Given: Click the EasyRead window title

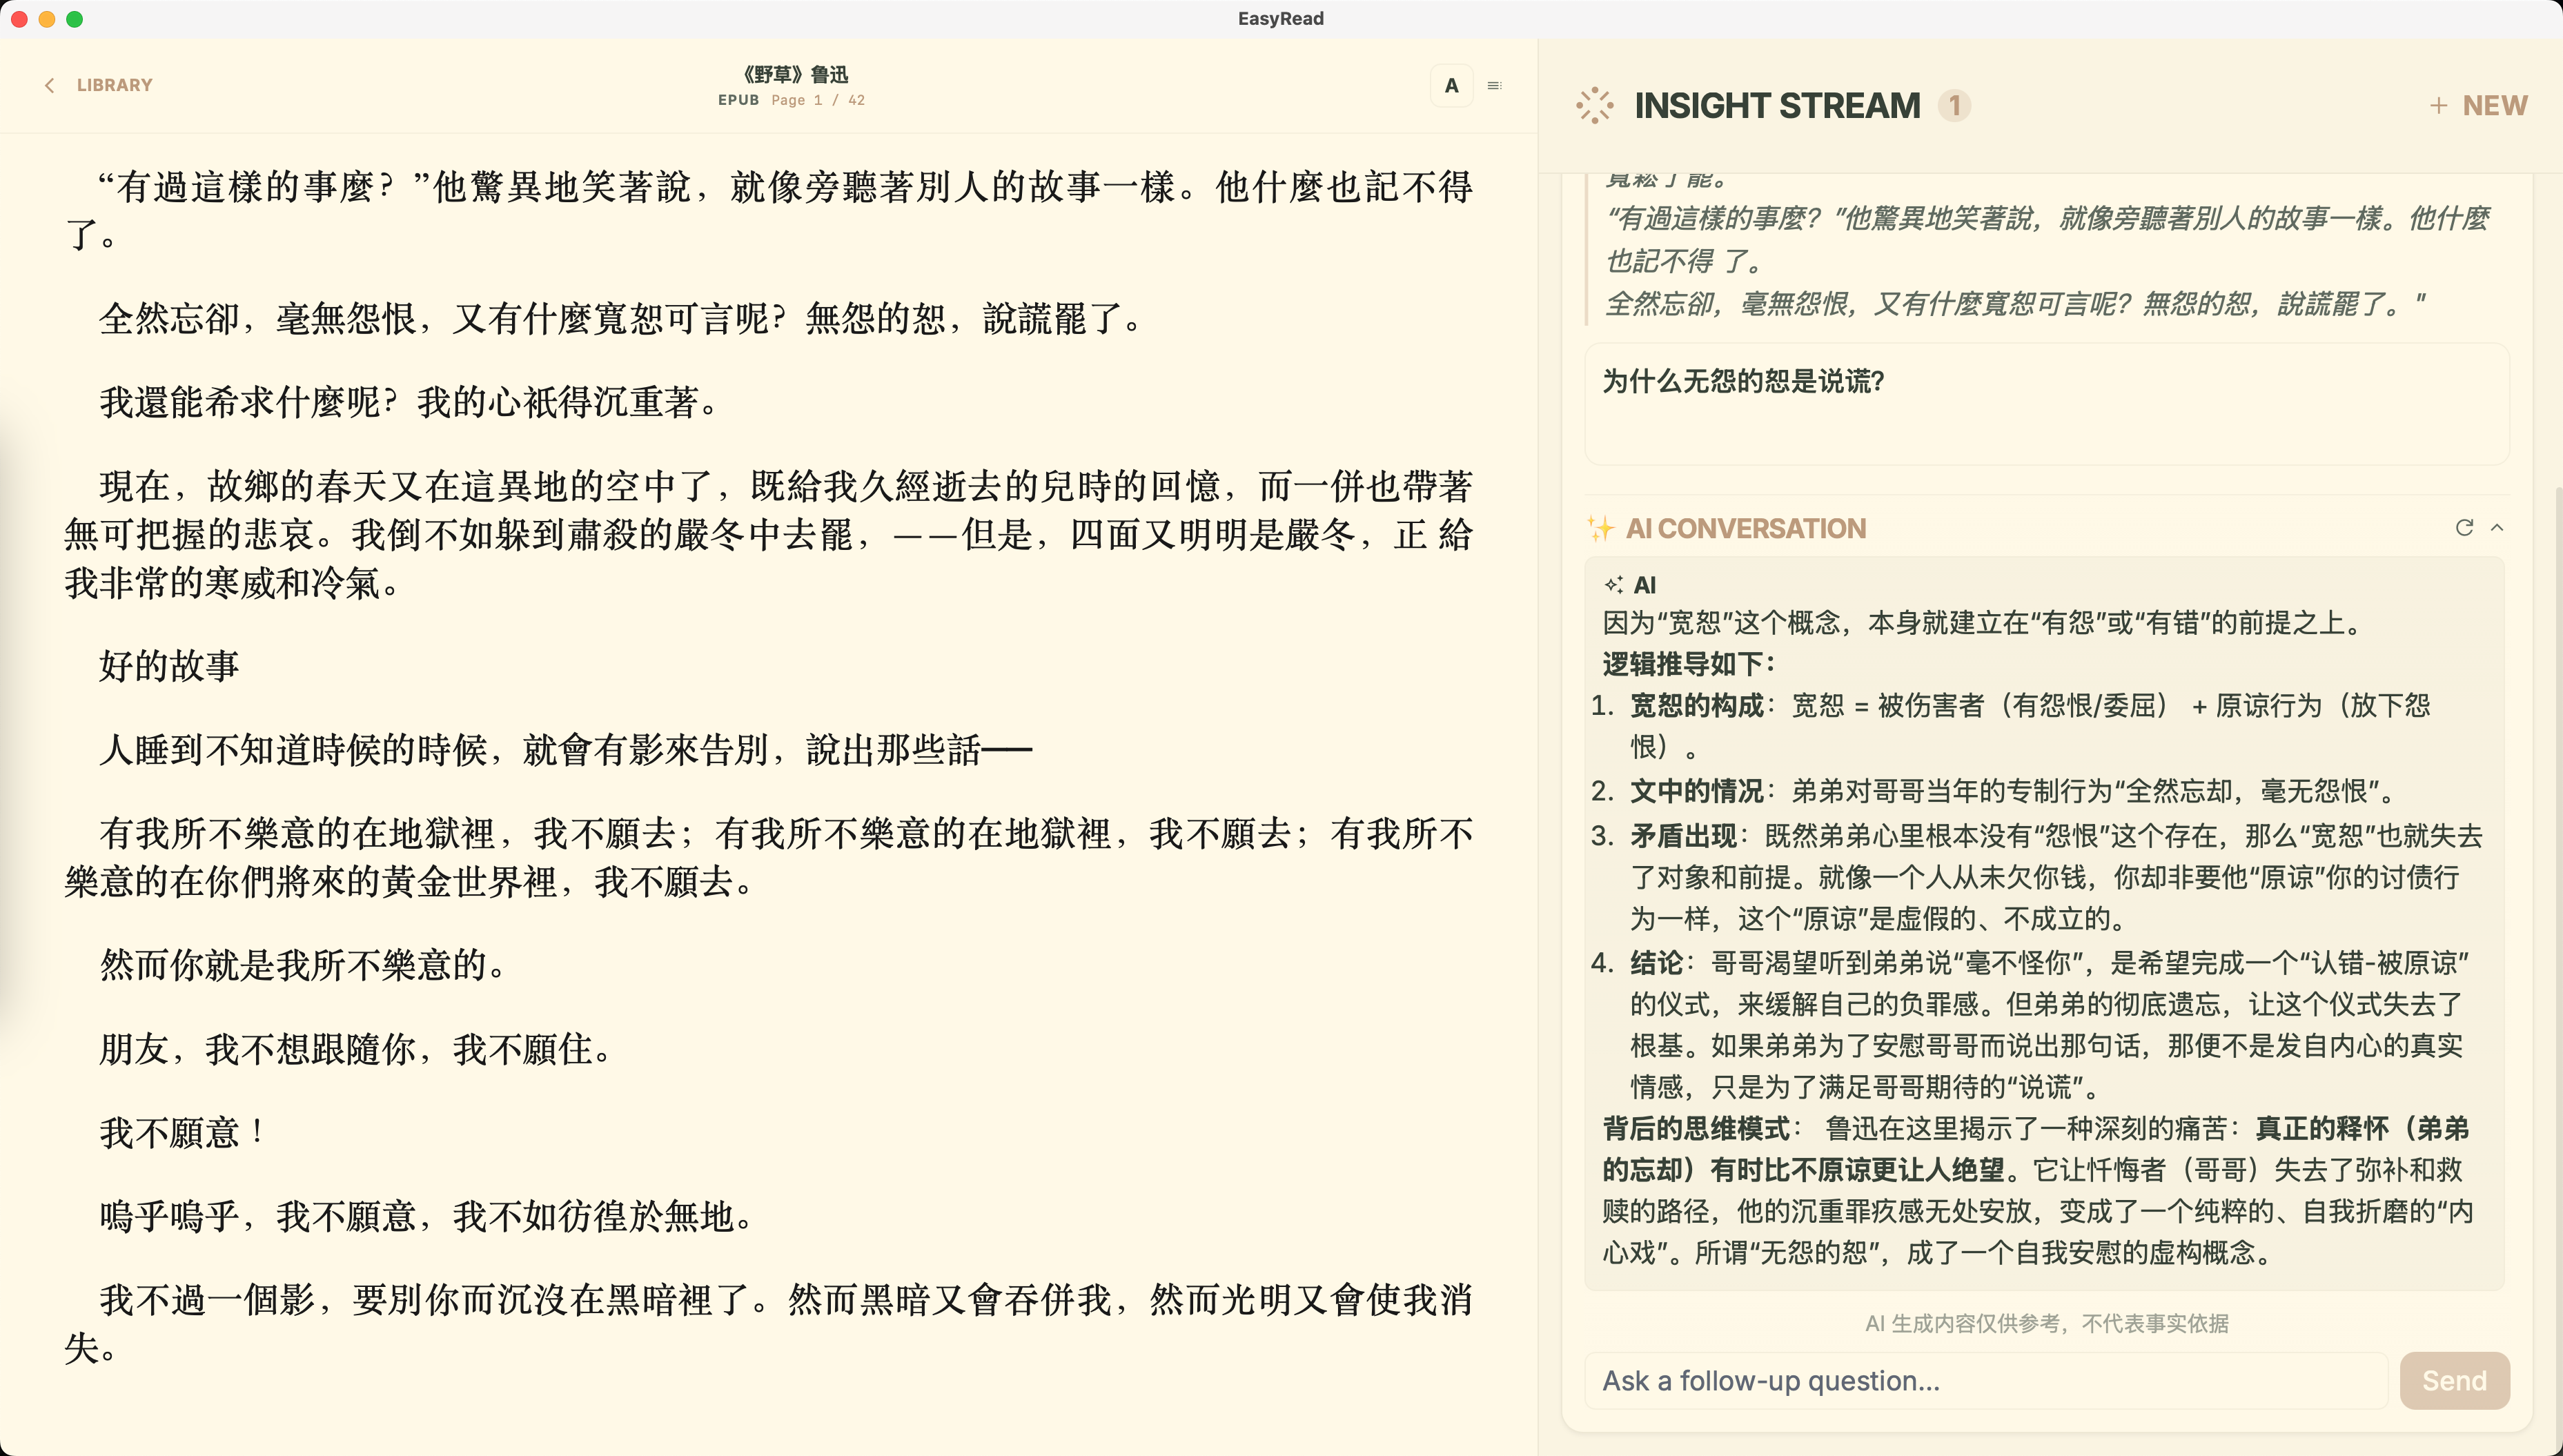Looking at the screenshot, I should click(x=1280, y=18).
